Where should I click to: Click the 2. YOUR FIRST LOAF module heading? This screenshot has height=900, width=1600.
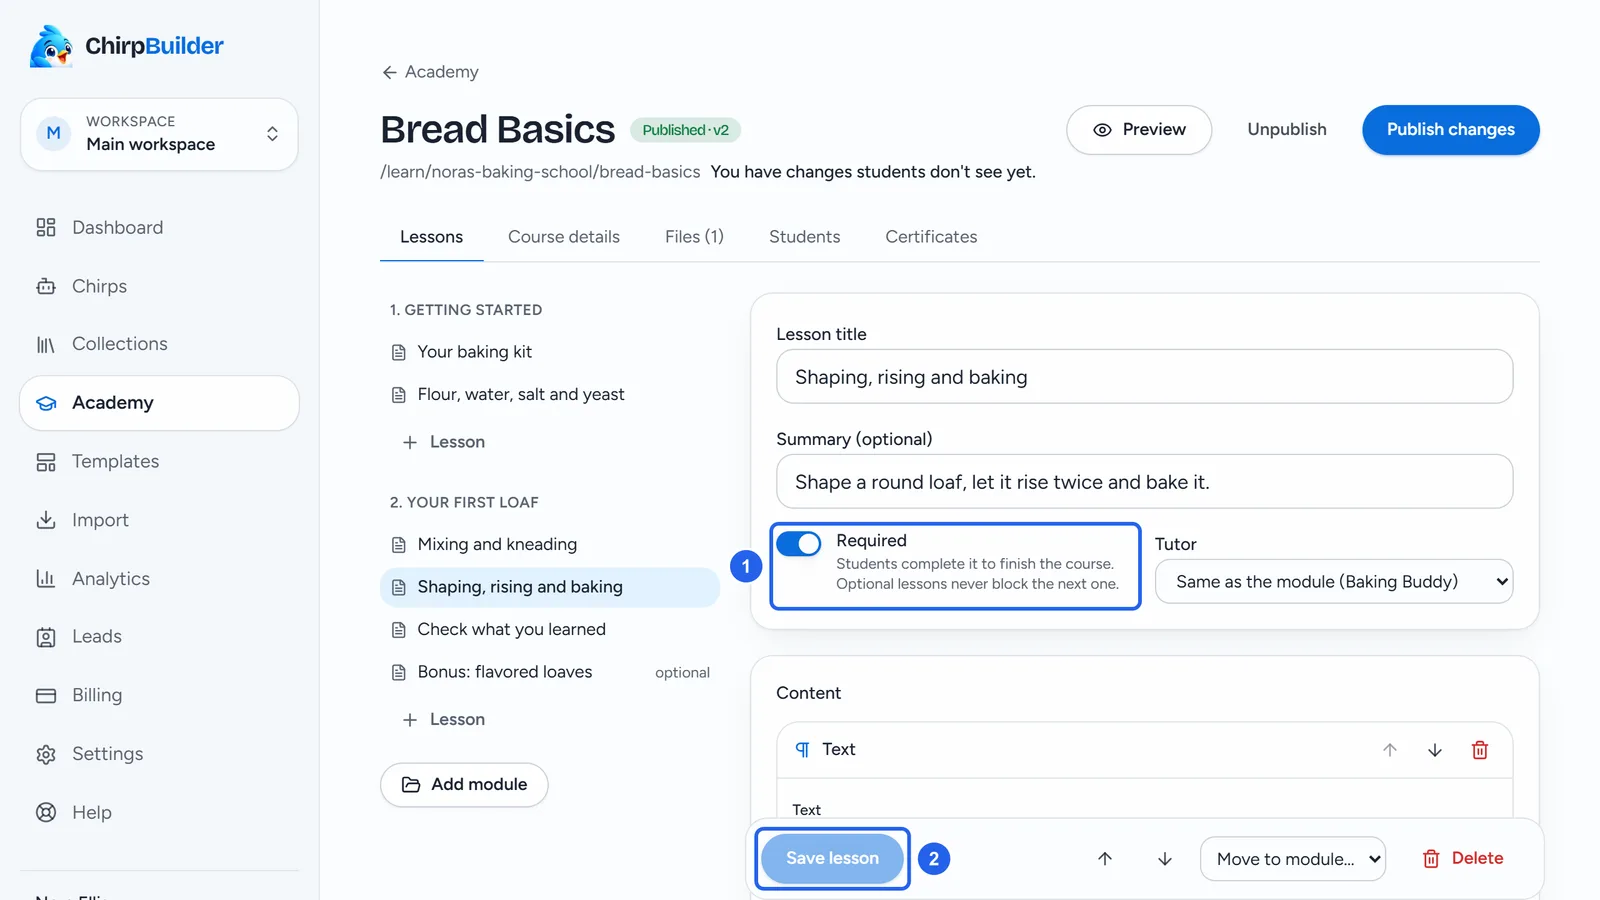coord(464,502)
